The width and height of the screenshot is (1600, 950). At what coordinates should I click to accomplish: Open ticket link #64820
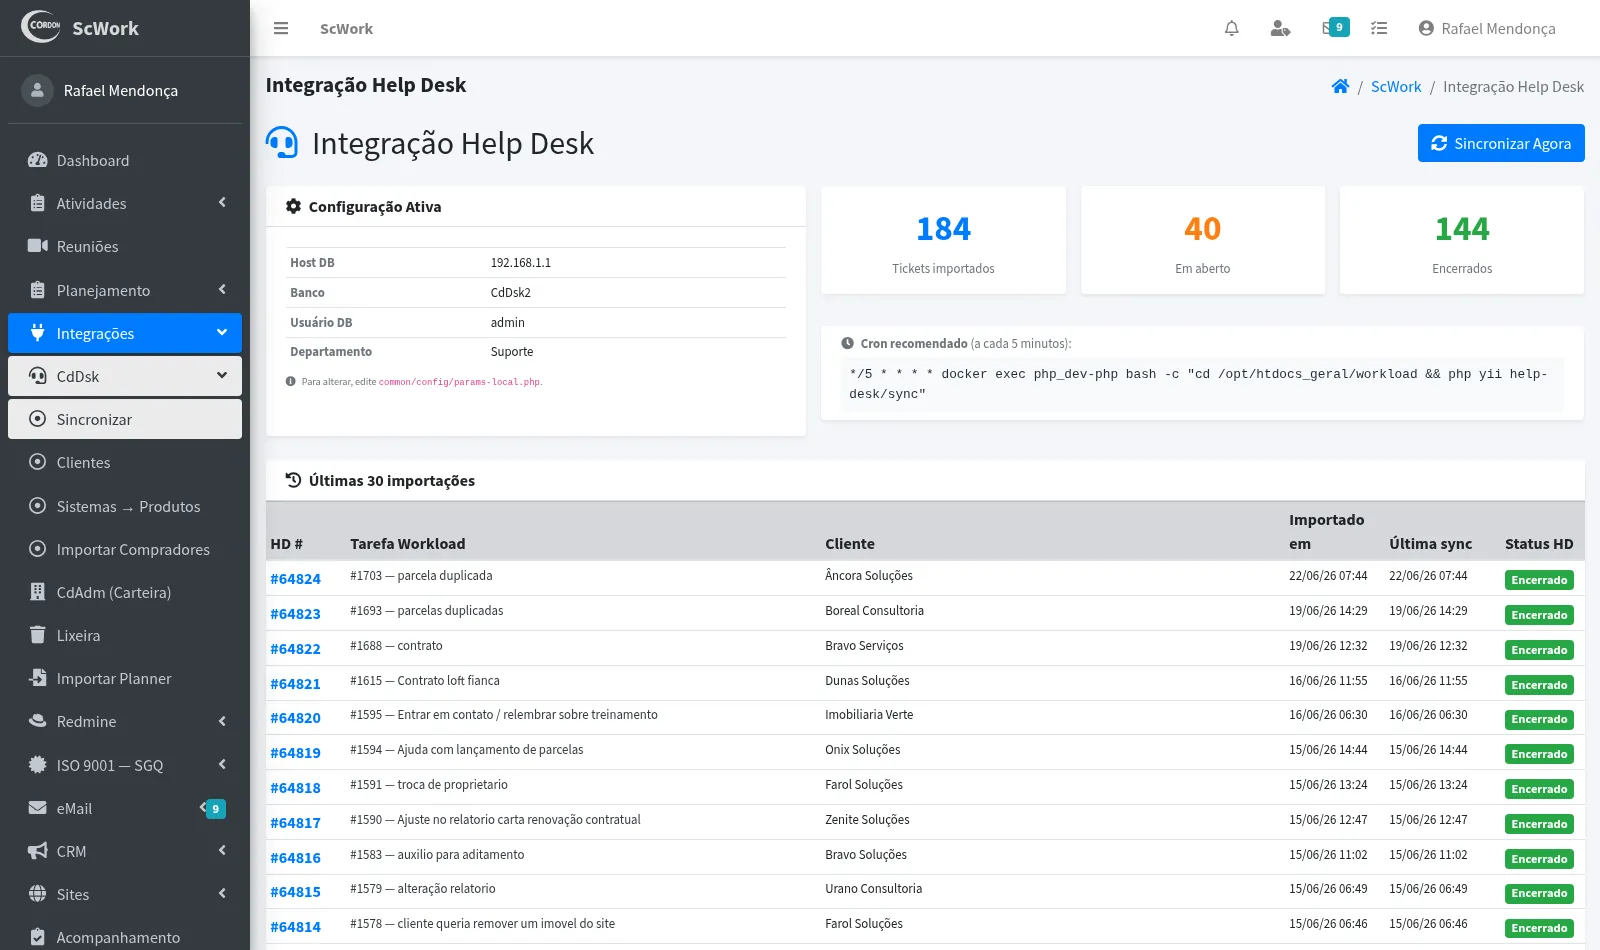pyautogui.click(x=295, y=718)
